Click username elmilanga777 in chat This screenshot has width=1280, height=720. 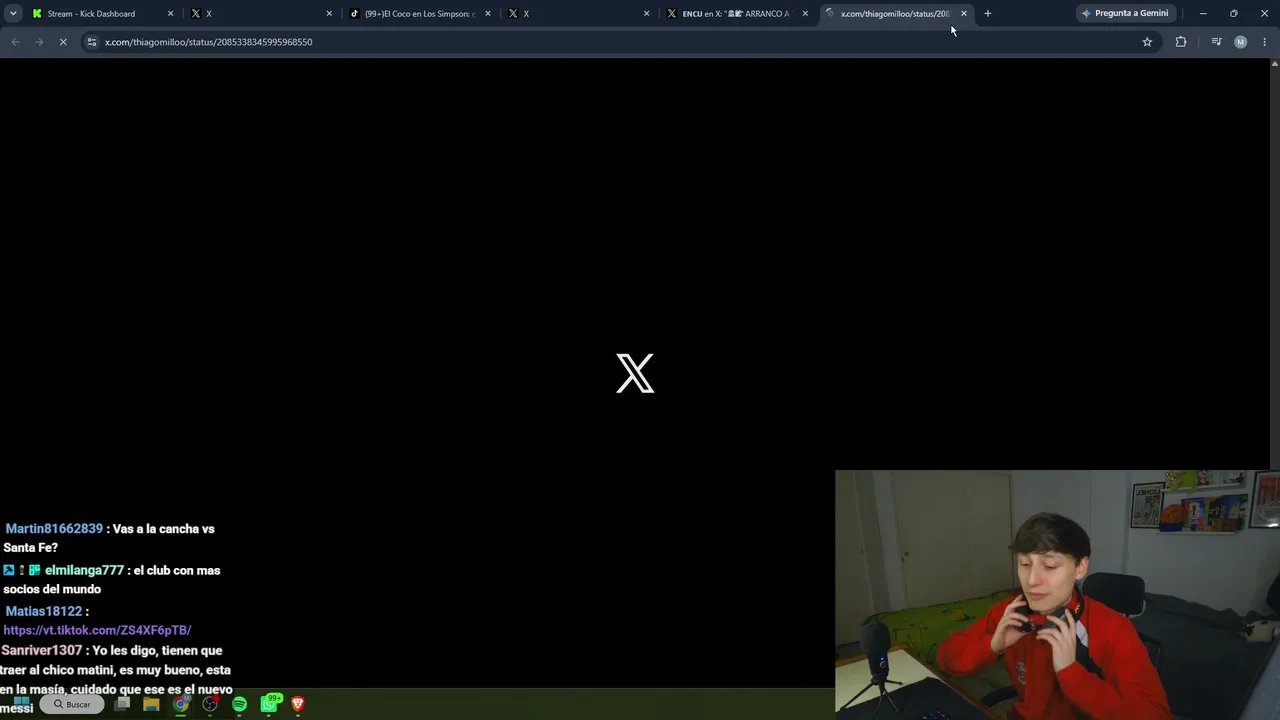(84, 570)
